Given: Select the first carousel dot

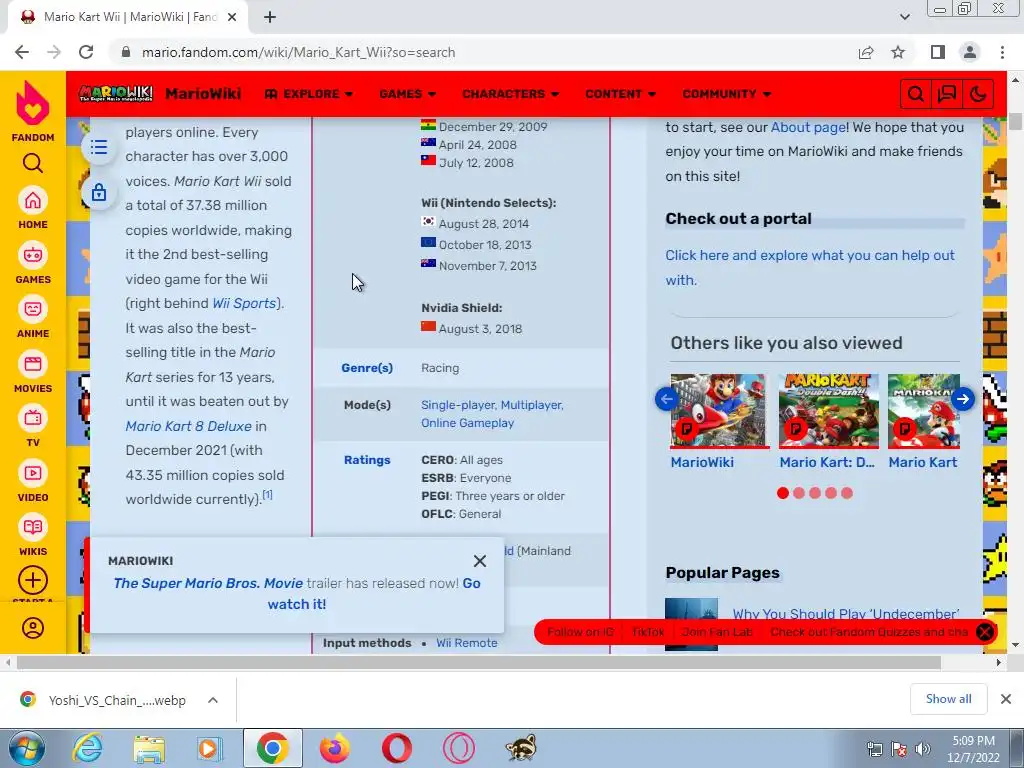Looking at the screenshot, I should (782, 493).
